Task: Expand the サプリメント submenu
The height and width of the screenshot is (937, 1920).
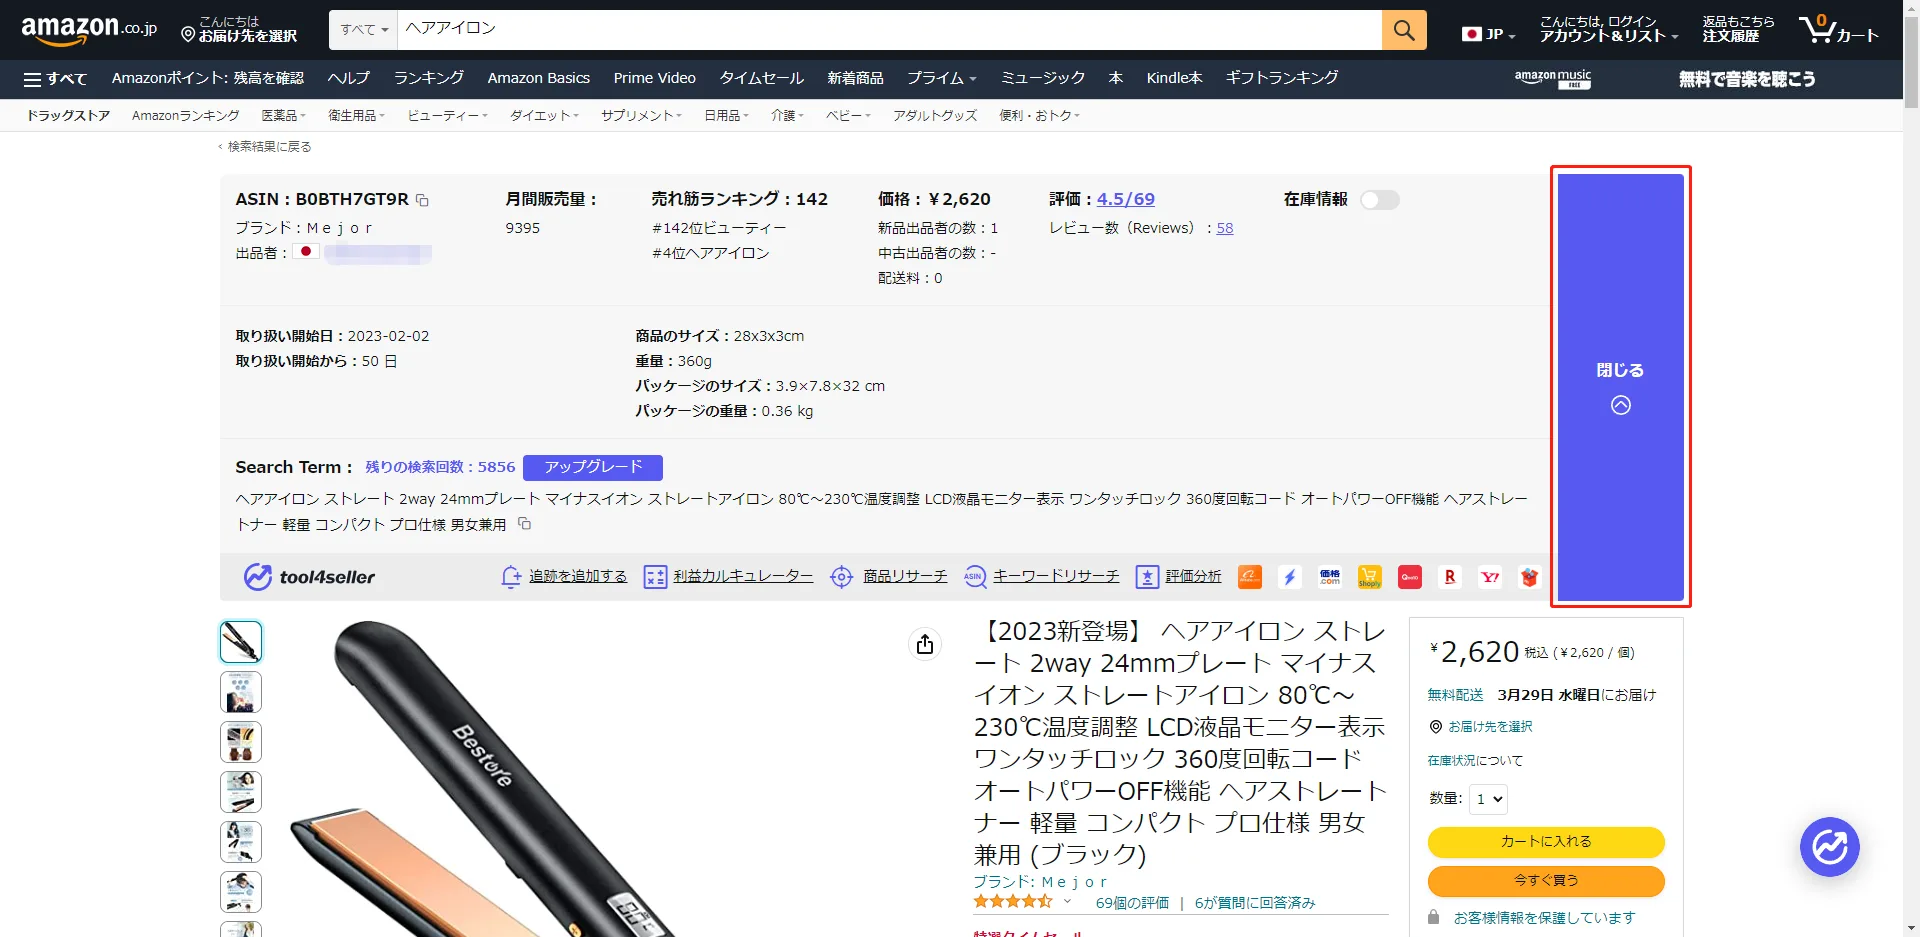Action: point(641,116)
